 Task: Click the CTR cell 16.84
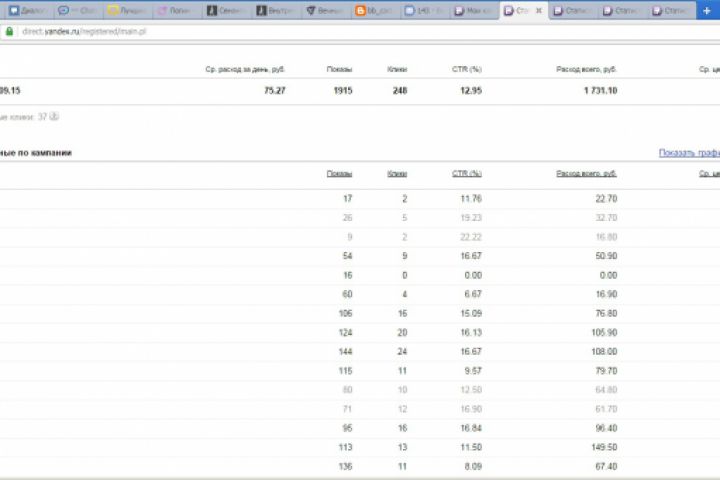coord(471,428)
